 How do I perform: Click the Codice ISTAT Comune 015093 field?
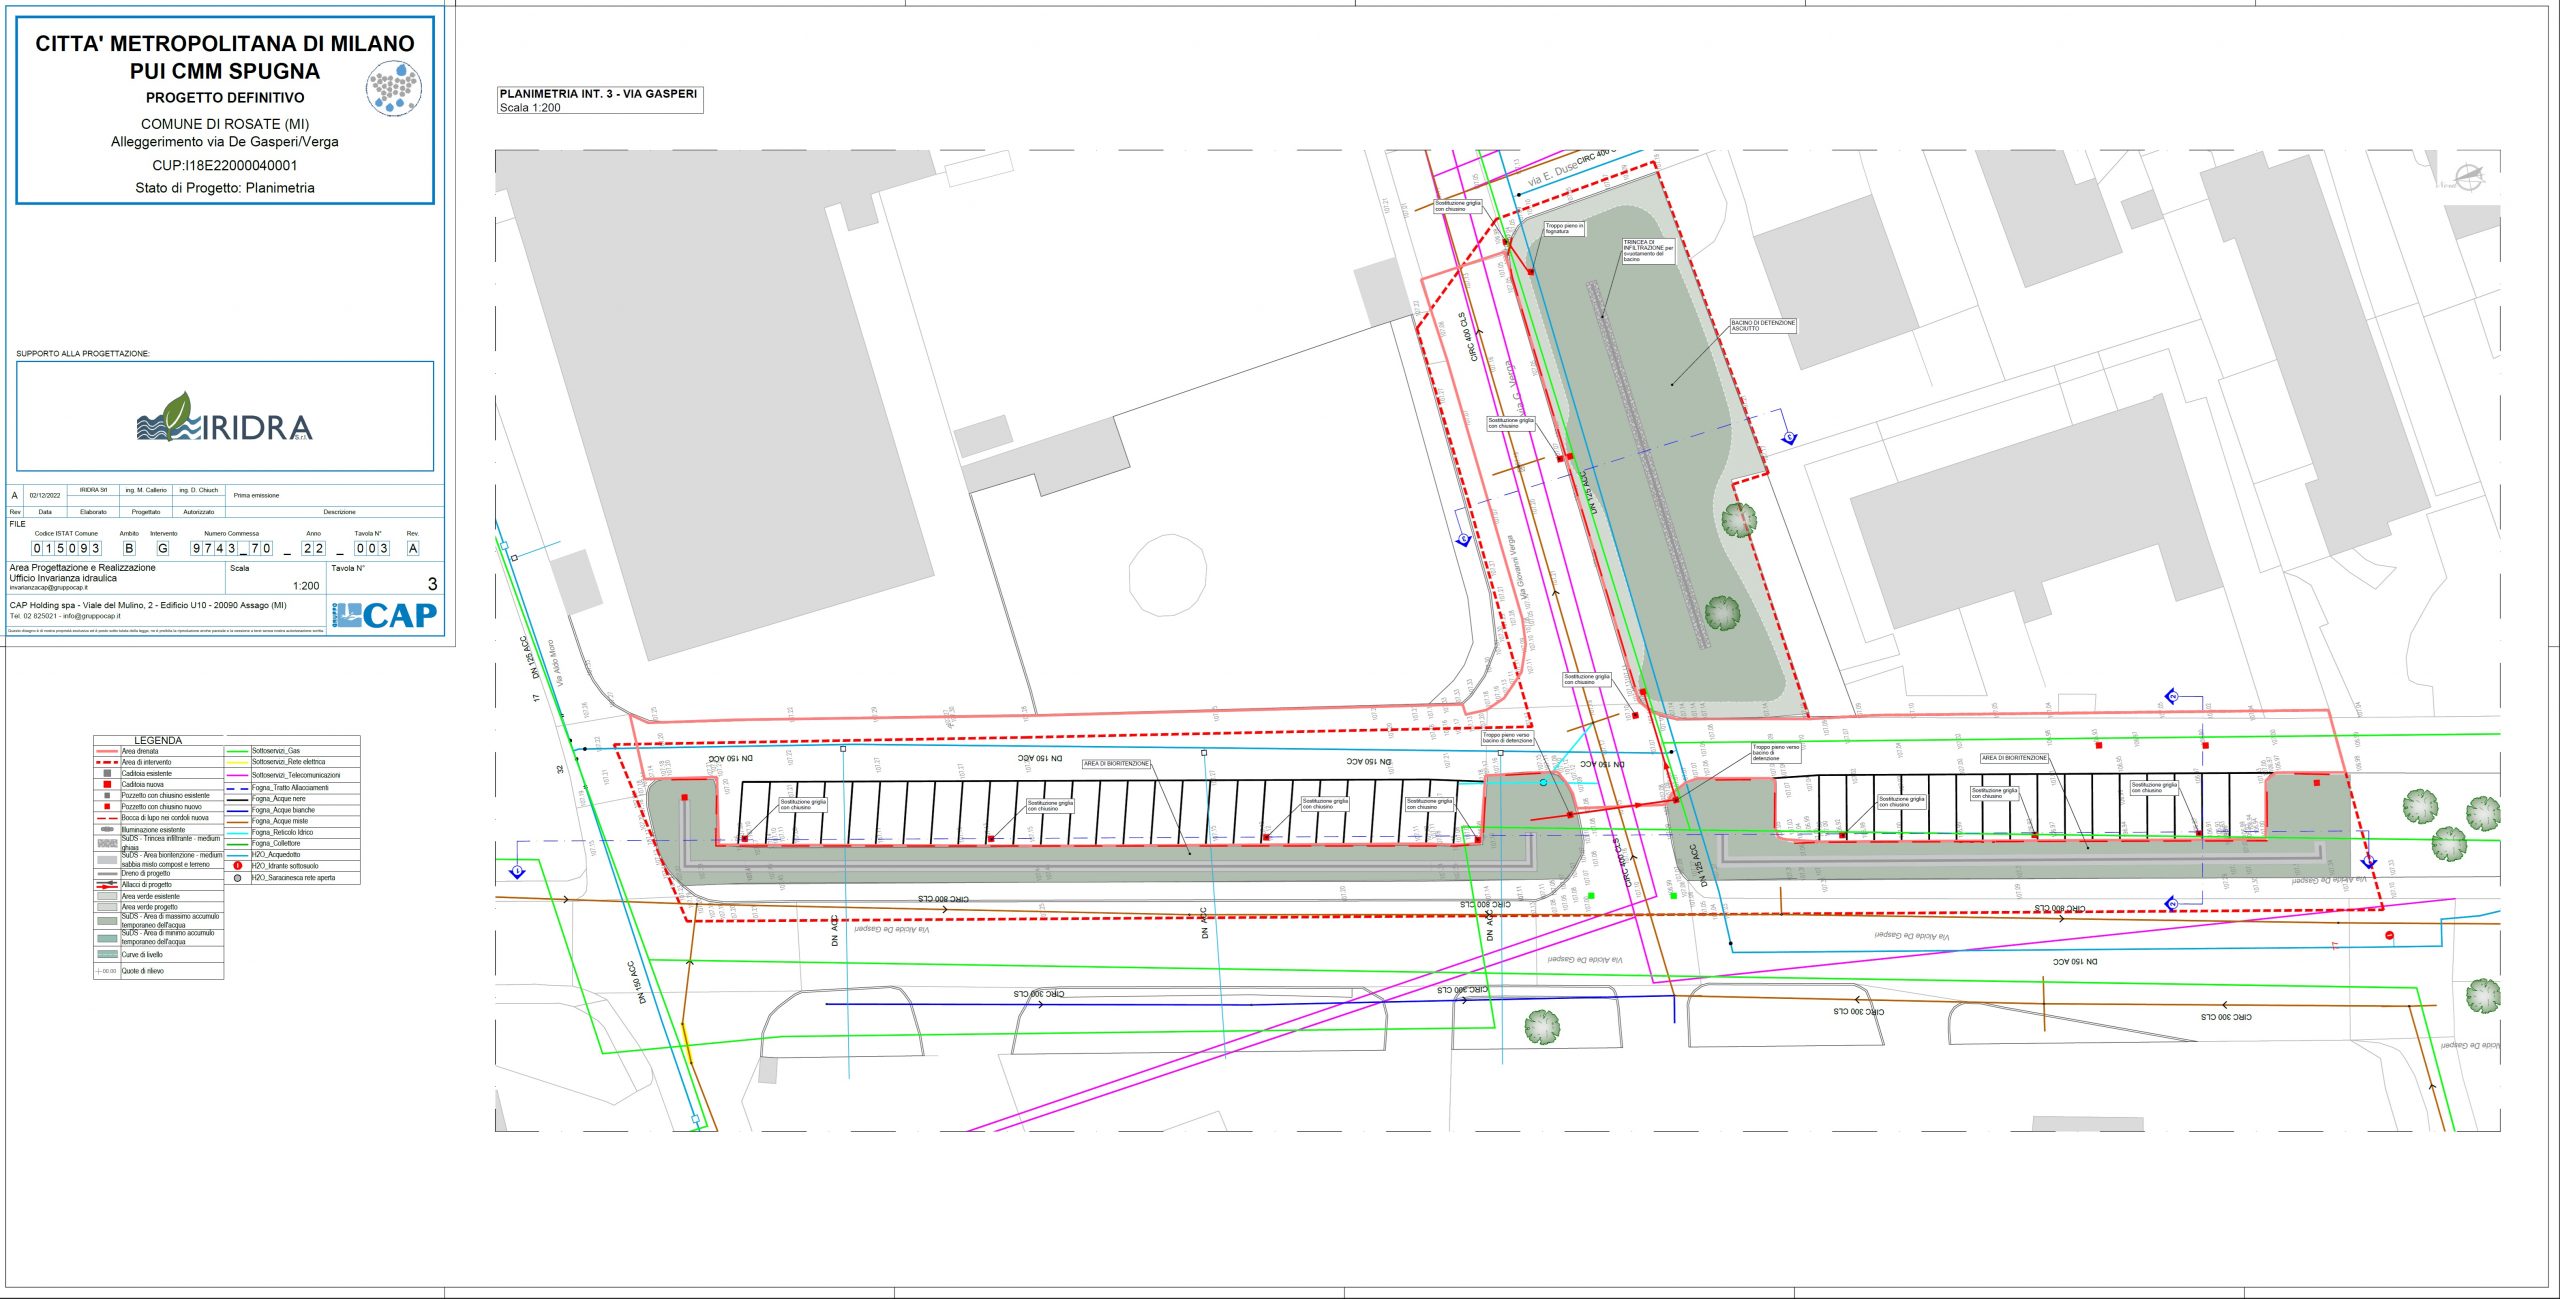(66, 548)
